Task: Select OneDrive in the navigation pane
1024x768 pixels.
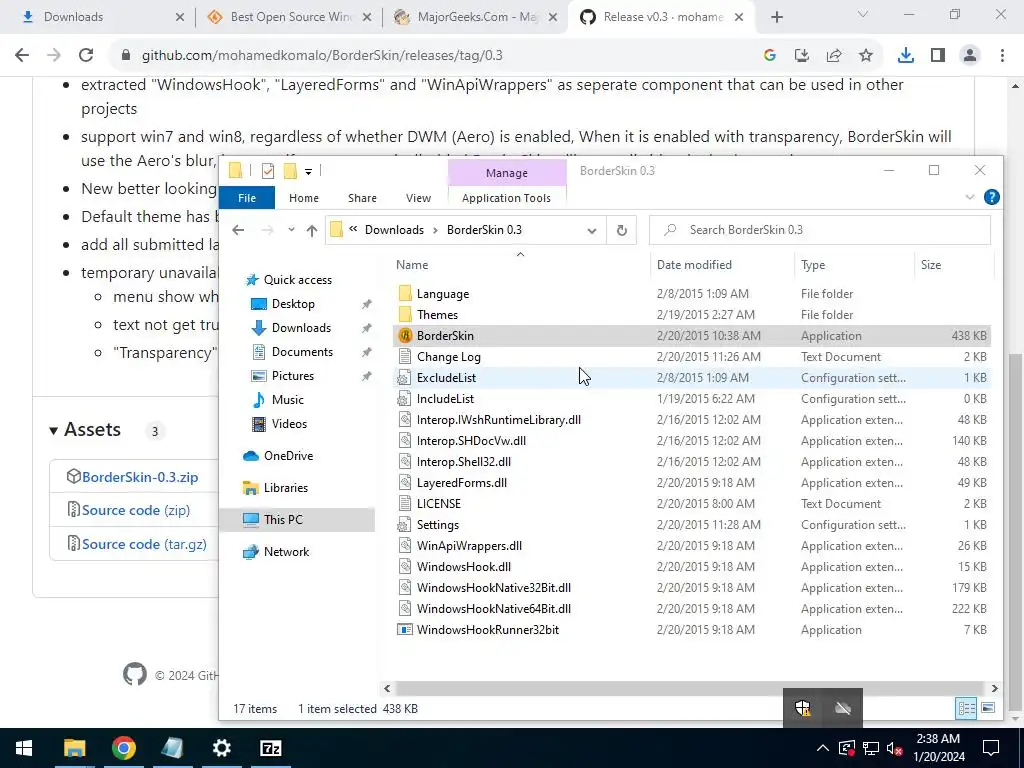Action: pyautogui.click(x=289, y=456)
